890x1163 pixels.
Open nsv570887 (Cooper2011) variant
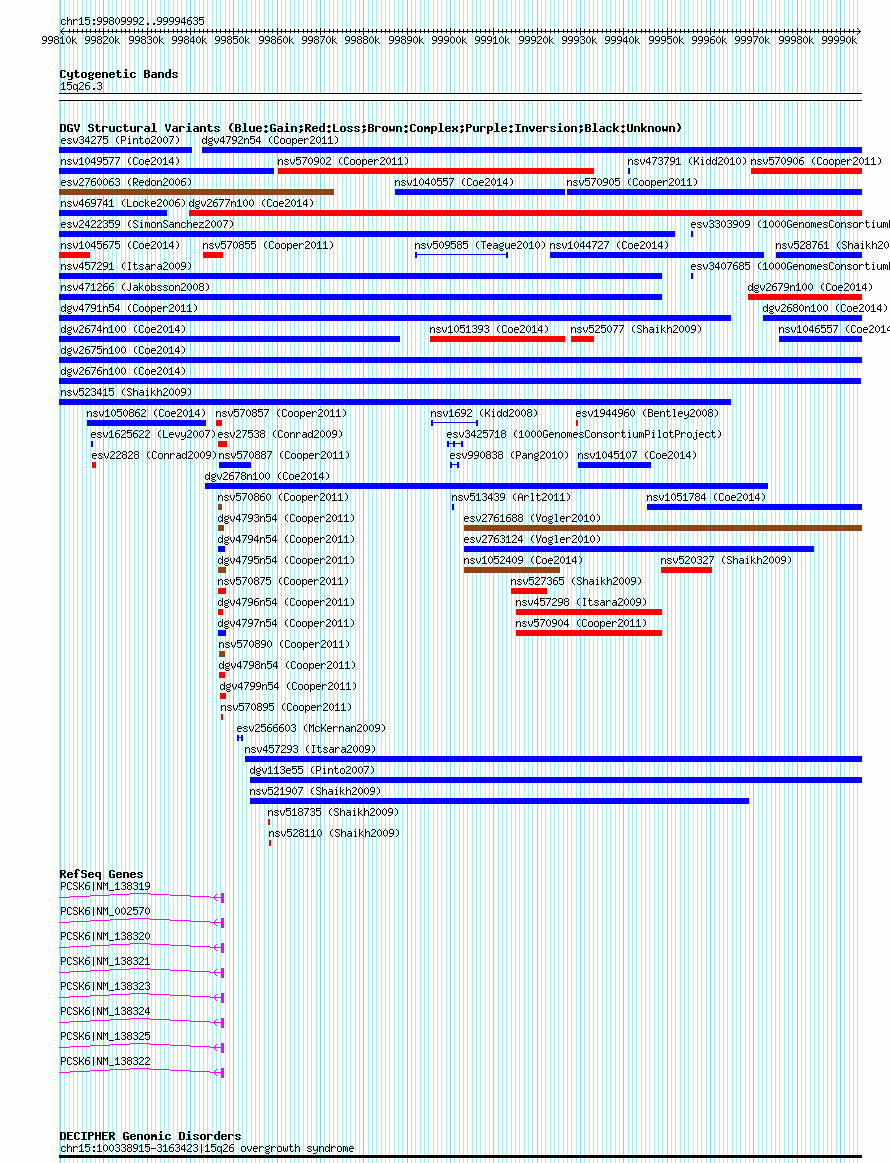[284, 455]
